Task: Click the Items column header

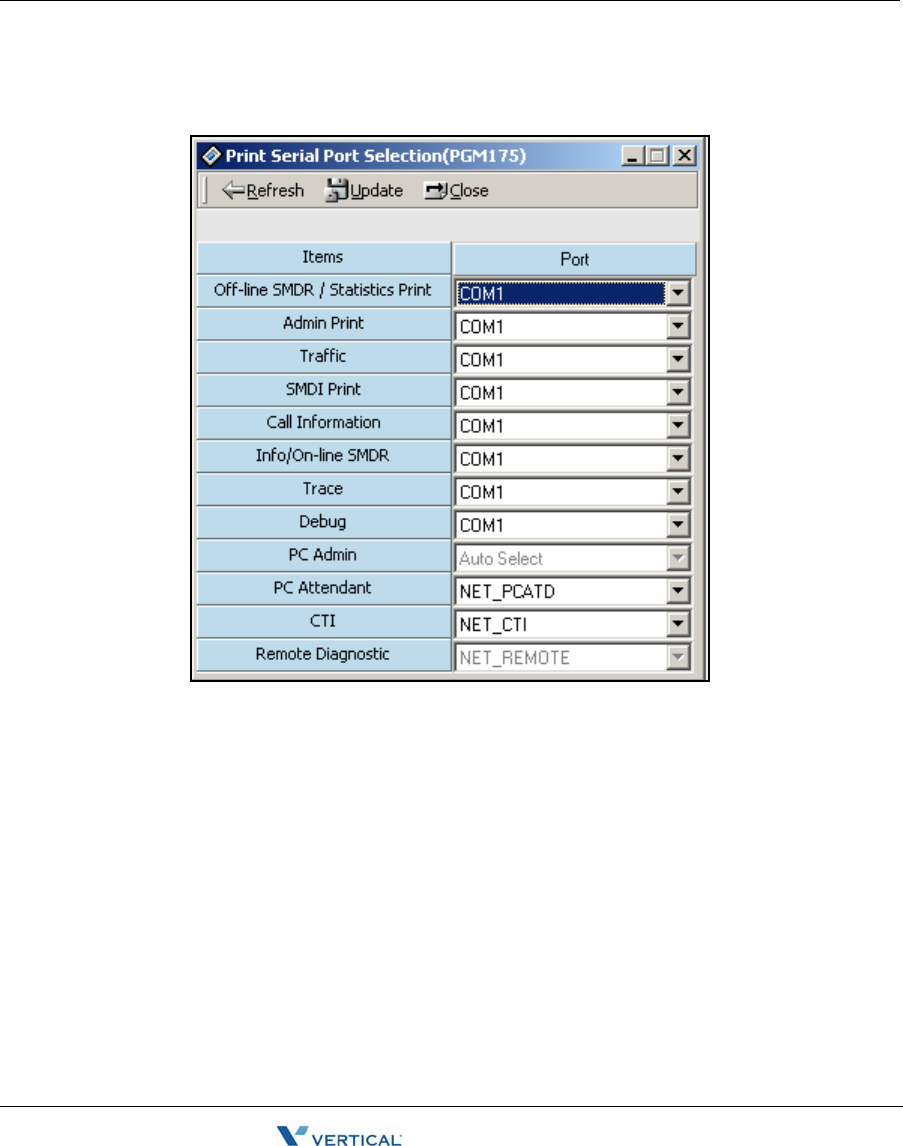Action: (324, 258)
